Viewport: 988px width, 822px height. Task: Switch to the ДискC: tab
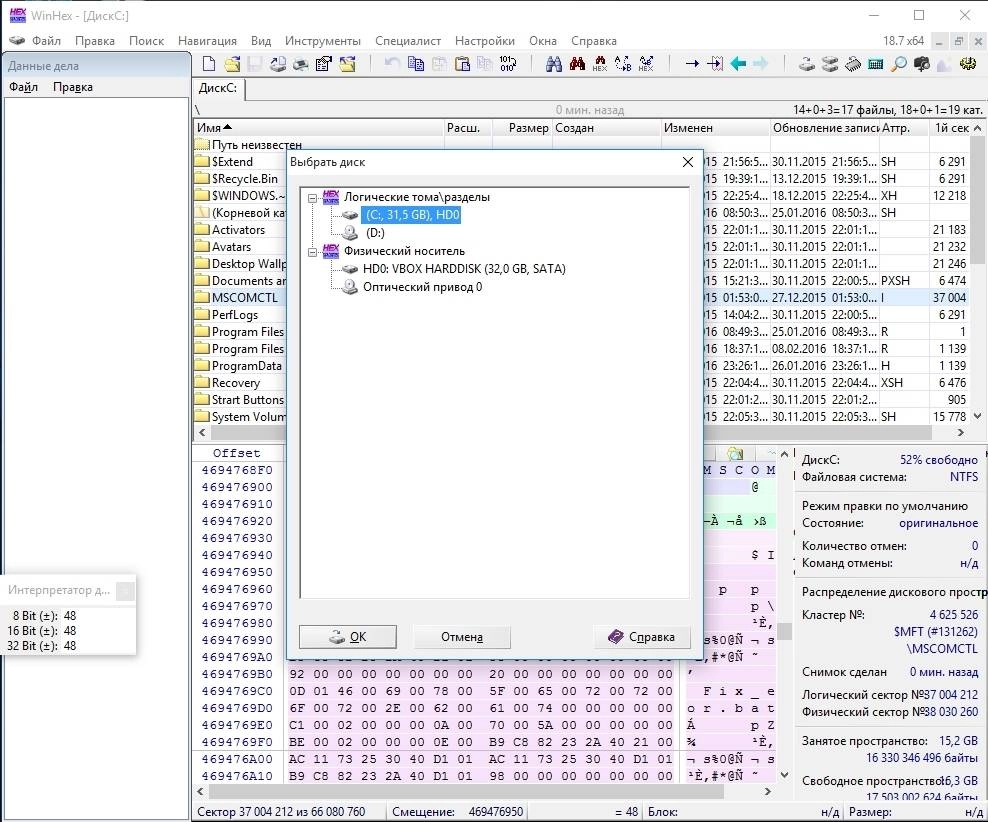[218, 88]
